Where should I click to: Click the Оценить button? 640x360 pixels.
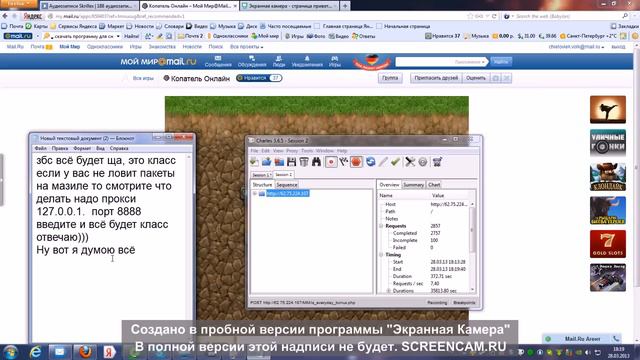click(x=476, y=78)
